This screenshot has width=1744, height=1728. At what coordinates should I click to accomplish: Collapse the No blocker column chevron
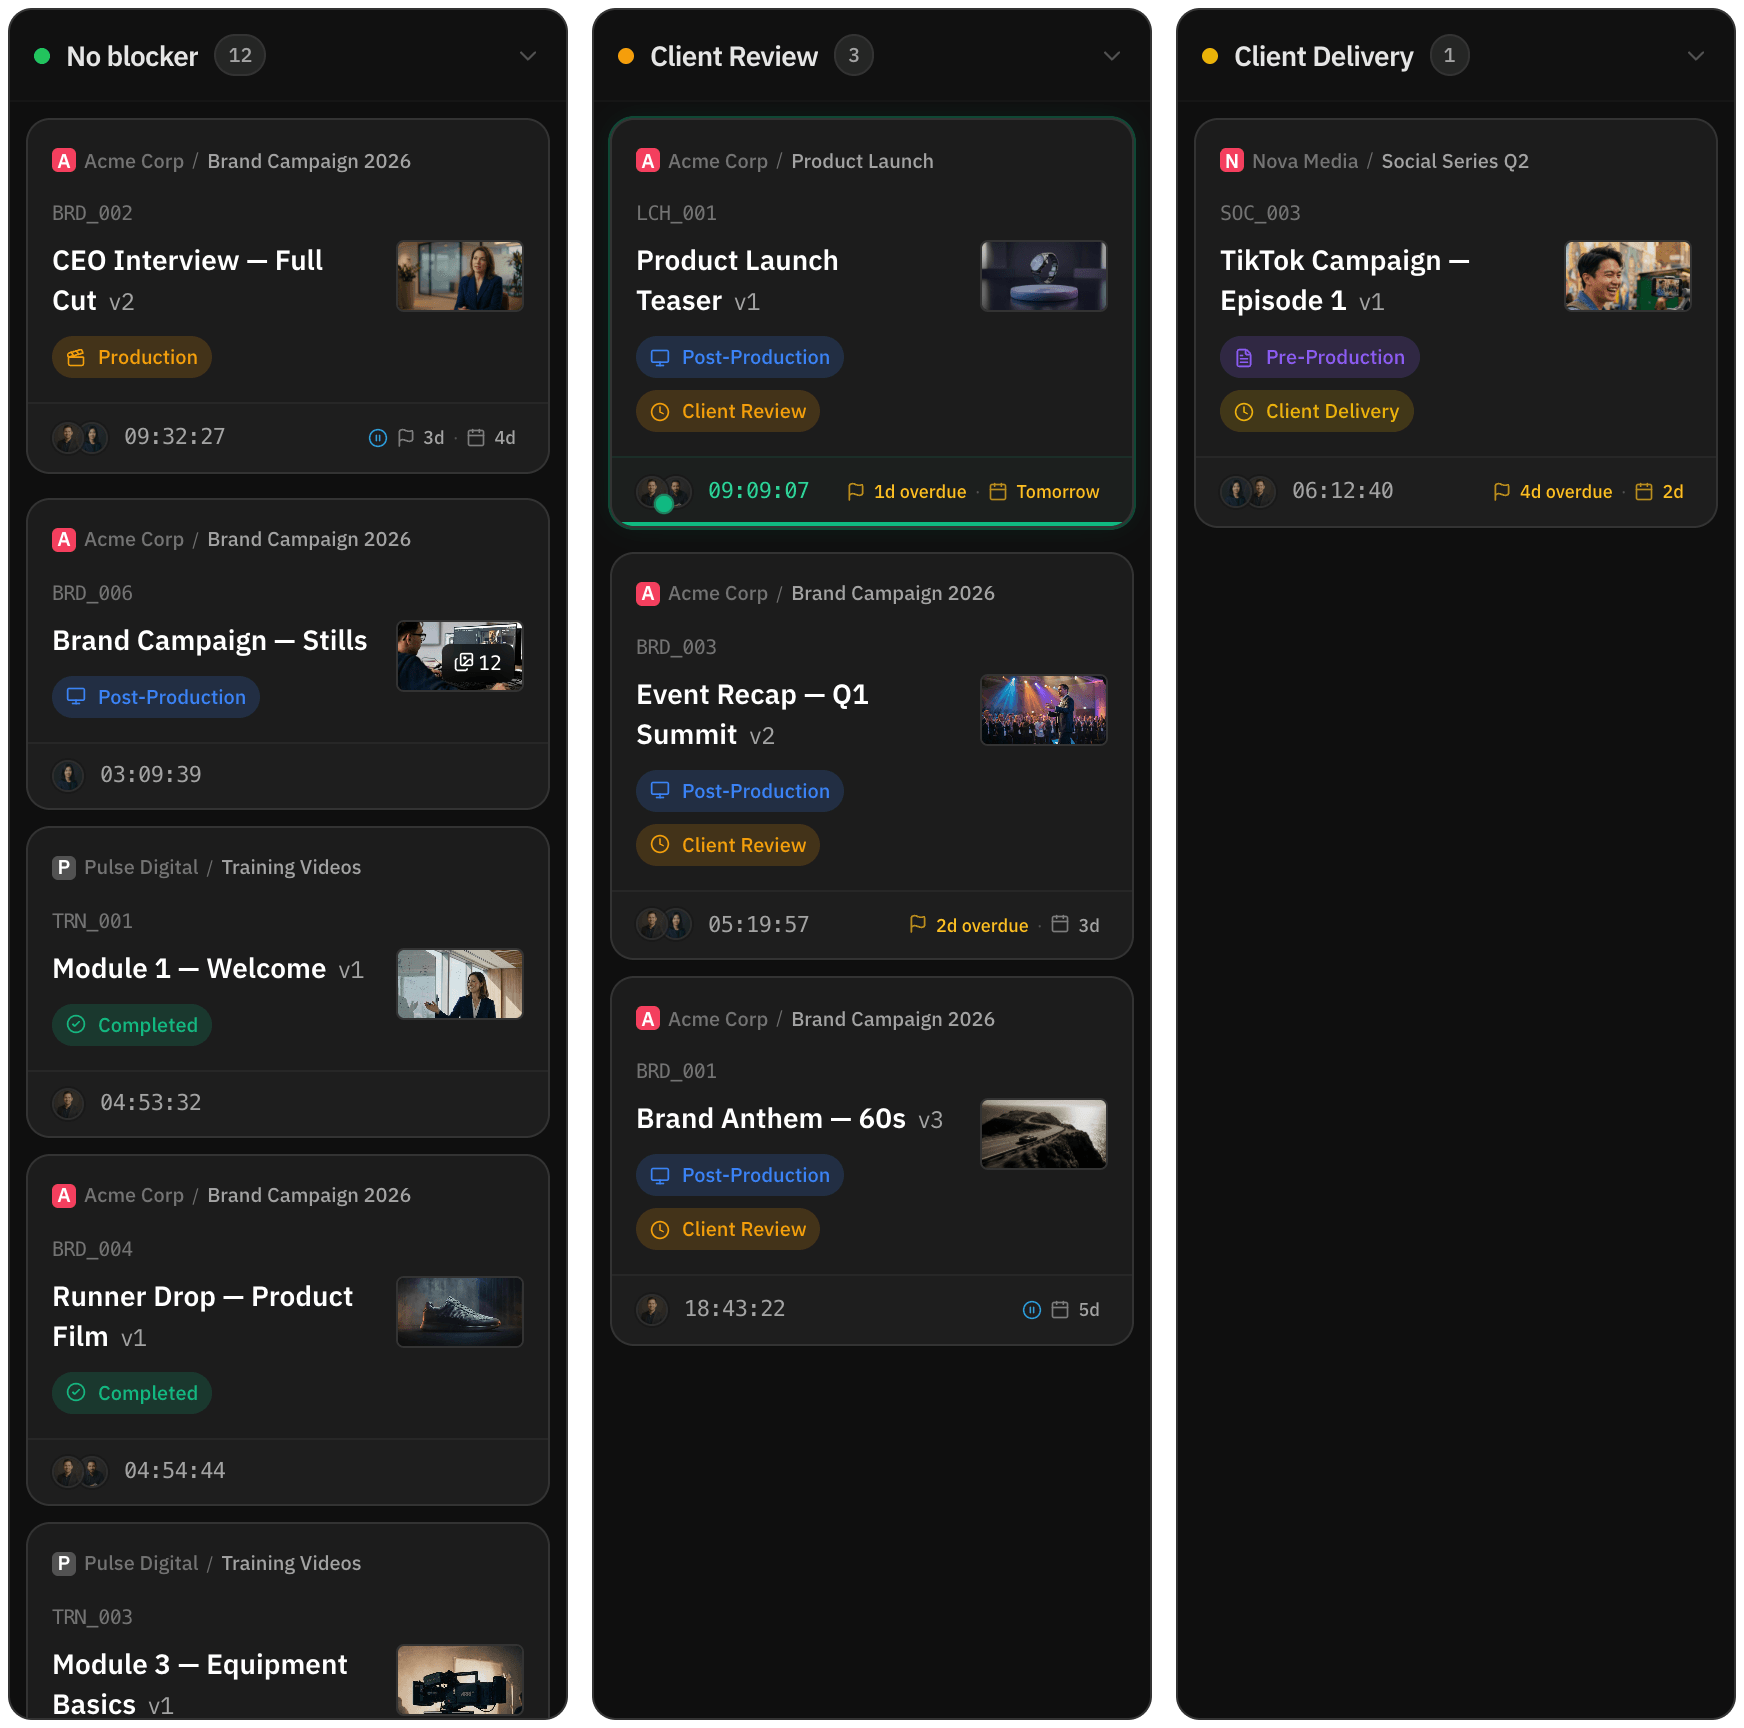pyautogui.click(x=528, y=56)
